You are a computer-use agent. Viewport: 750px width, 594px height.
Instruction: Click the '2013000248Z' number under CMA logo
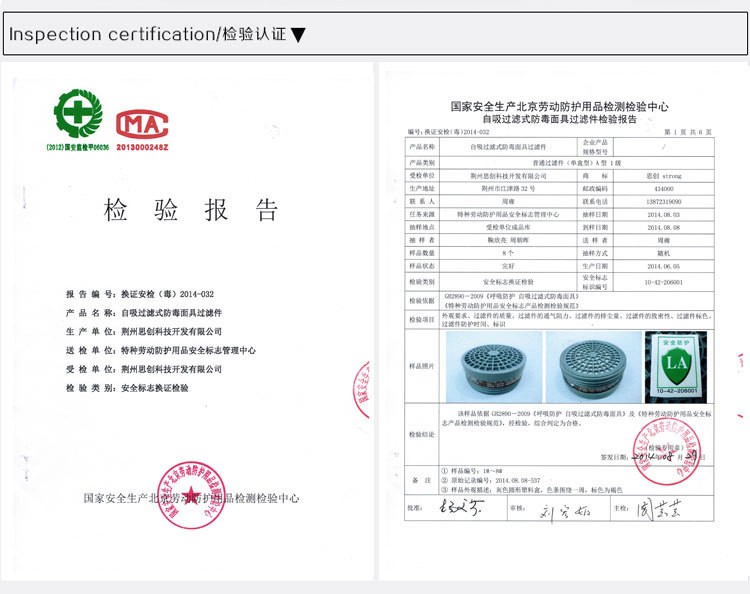click(x=142, y=147)
